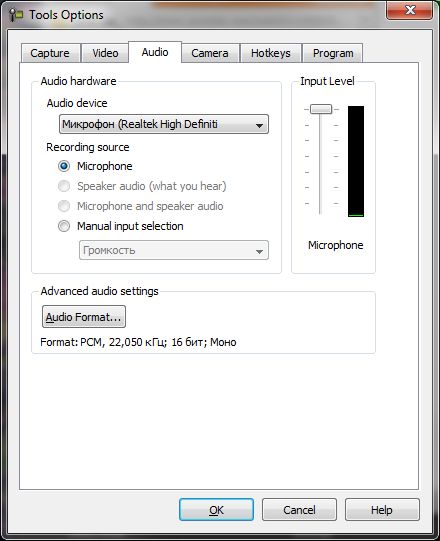Image resolution: width=440 pixels, height=541 pixels.
Task: Go to the Camera tab
Action: pos(210,53)
